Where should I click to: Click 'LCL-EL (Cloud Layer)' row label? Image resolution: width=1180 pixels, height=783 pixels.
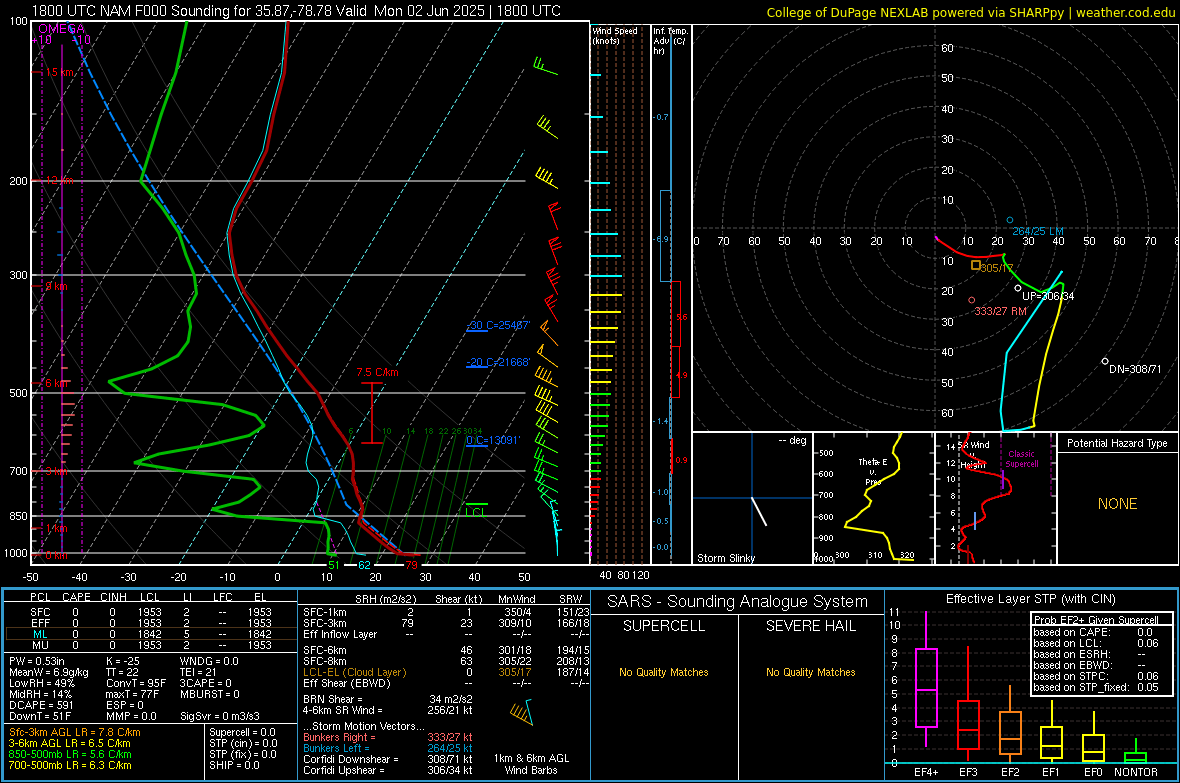point(354,672)
